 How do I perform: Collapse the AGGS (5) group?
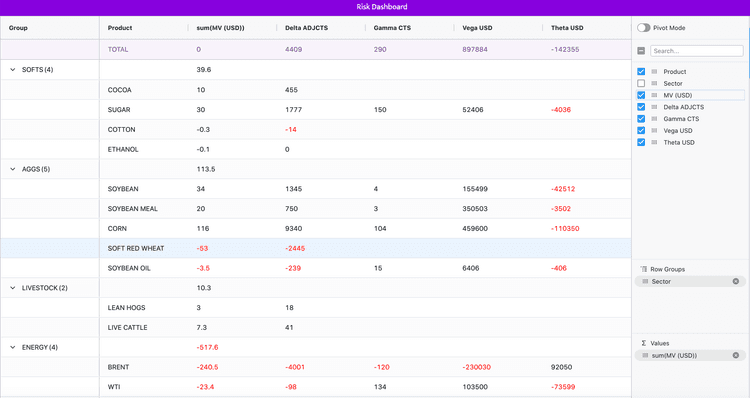[x=13, y=169]
